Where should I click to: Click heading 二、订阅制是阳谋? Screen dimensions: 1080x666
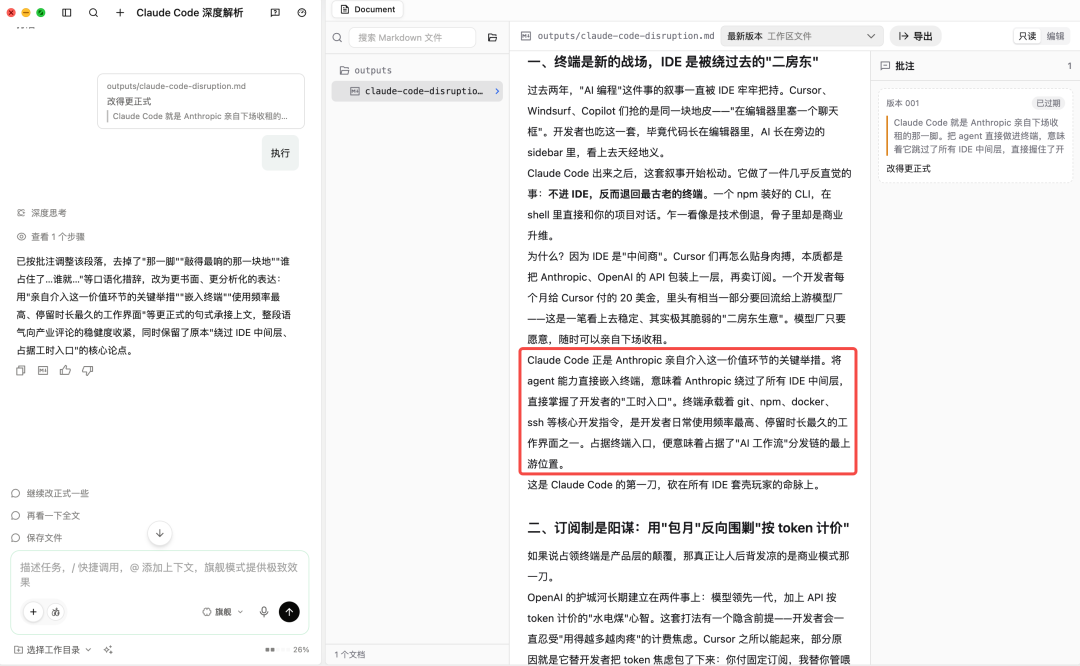point(688,528)
